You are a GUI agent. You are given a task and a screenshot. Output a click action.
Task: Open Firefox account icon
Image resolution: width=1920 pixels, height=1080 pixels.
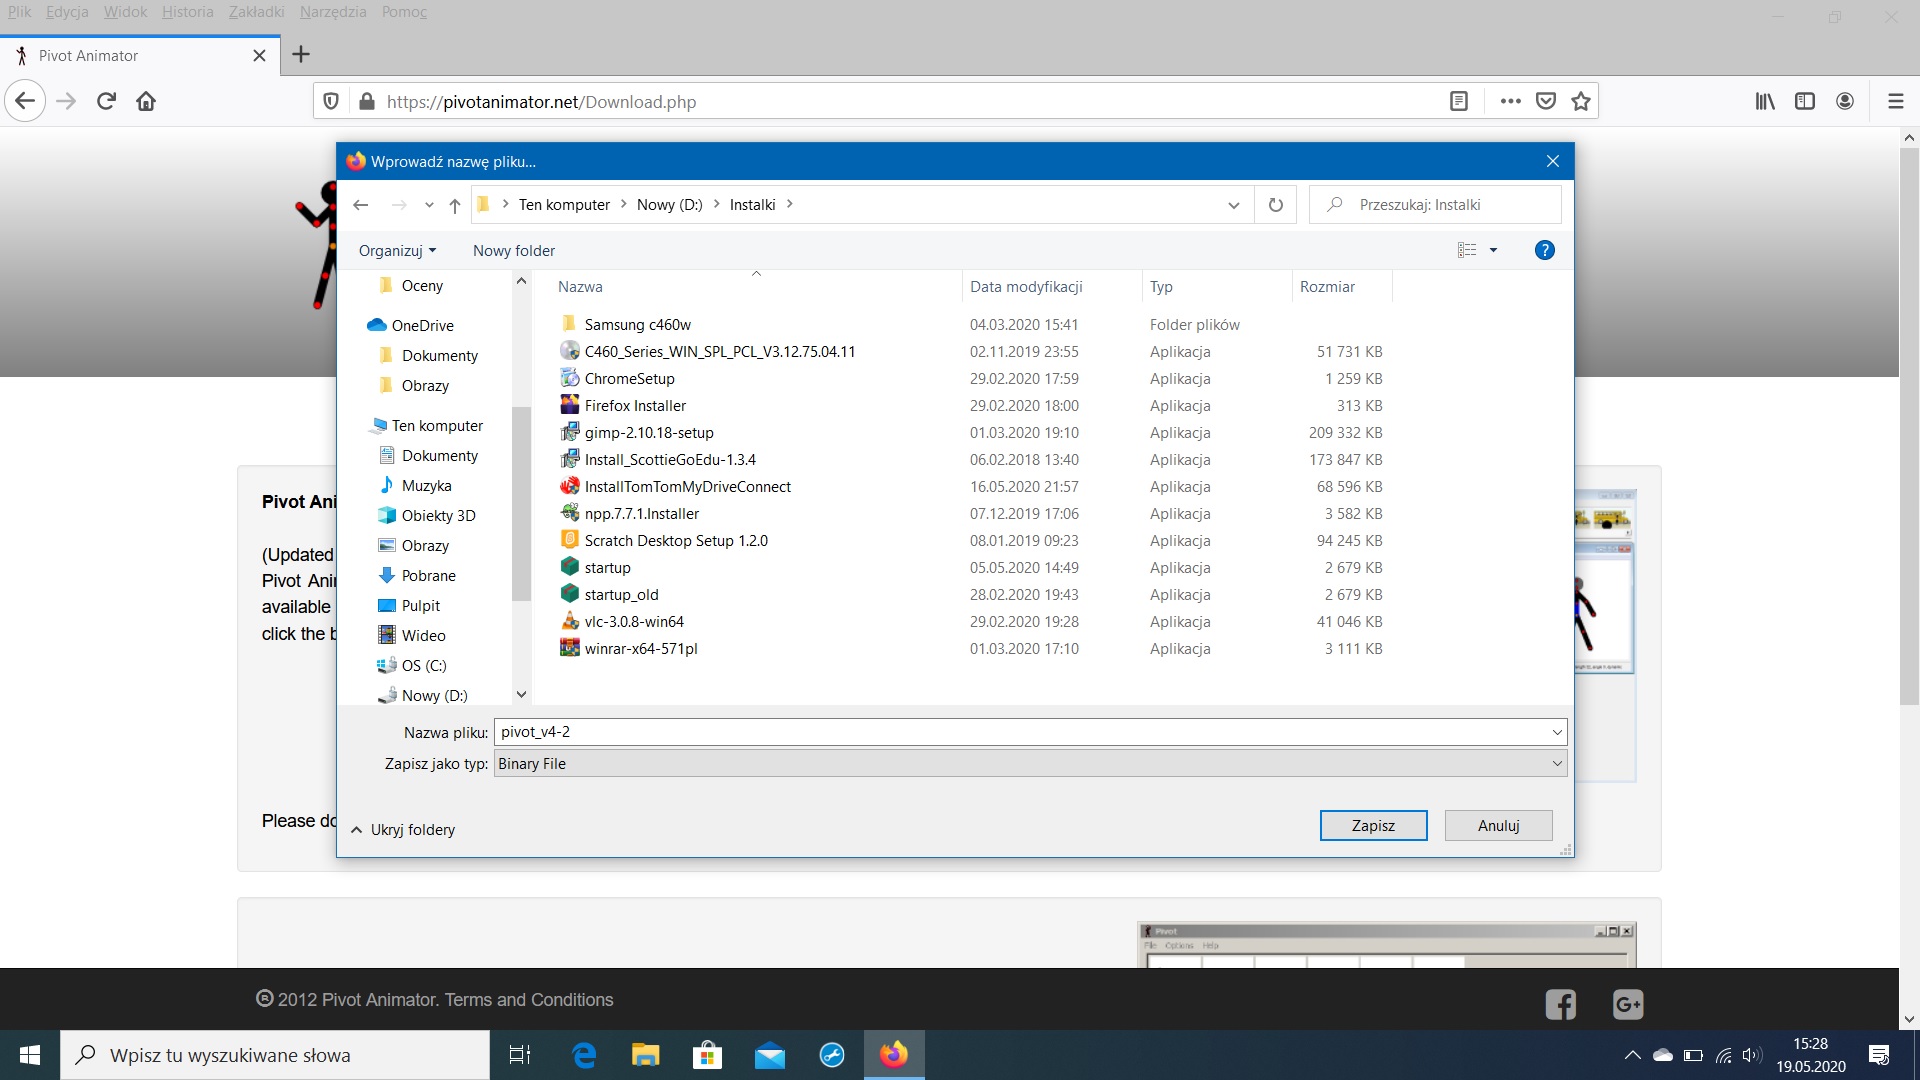(x=1845, y=101)
